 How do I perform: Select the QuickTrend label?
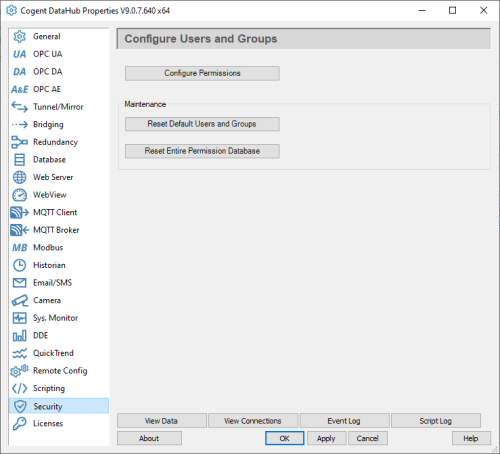click(53, 353)
